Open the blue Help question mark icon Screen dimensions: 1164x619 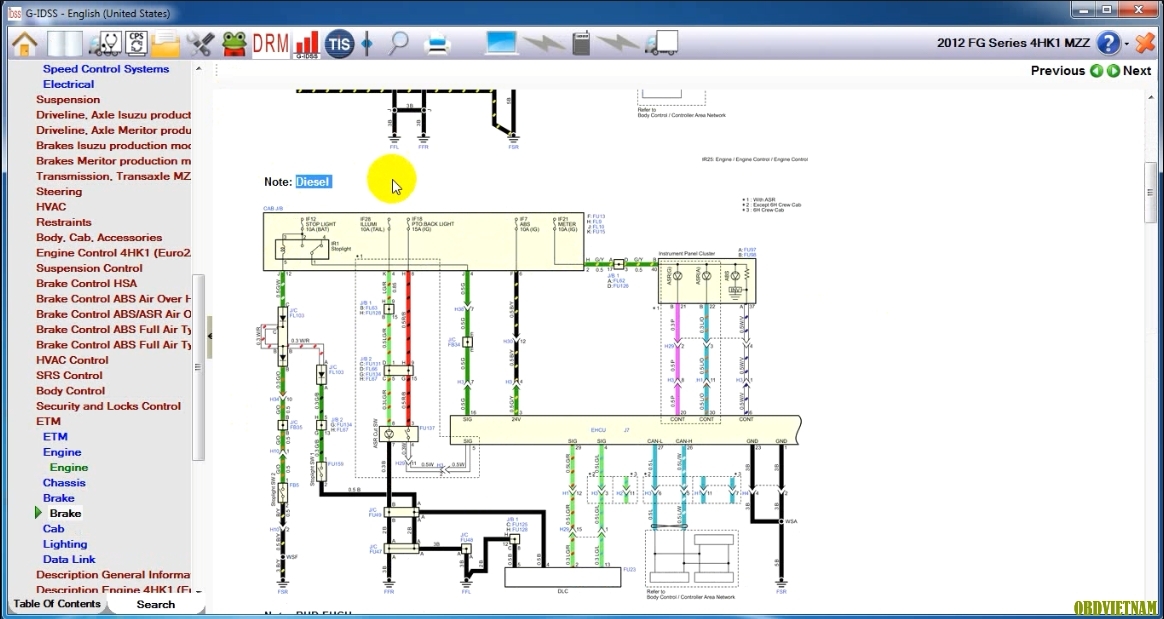(x=1108, y=43)
